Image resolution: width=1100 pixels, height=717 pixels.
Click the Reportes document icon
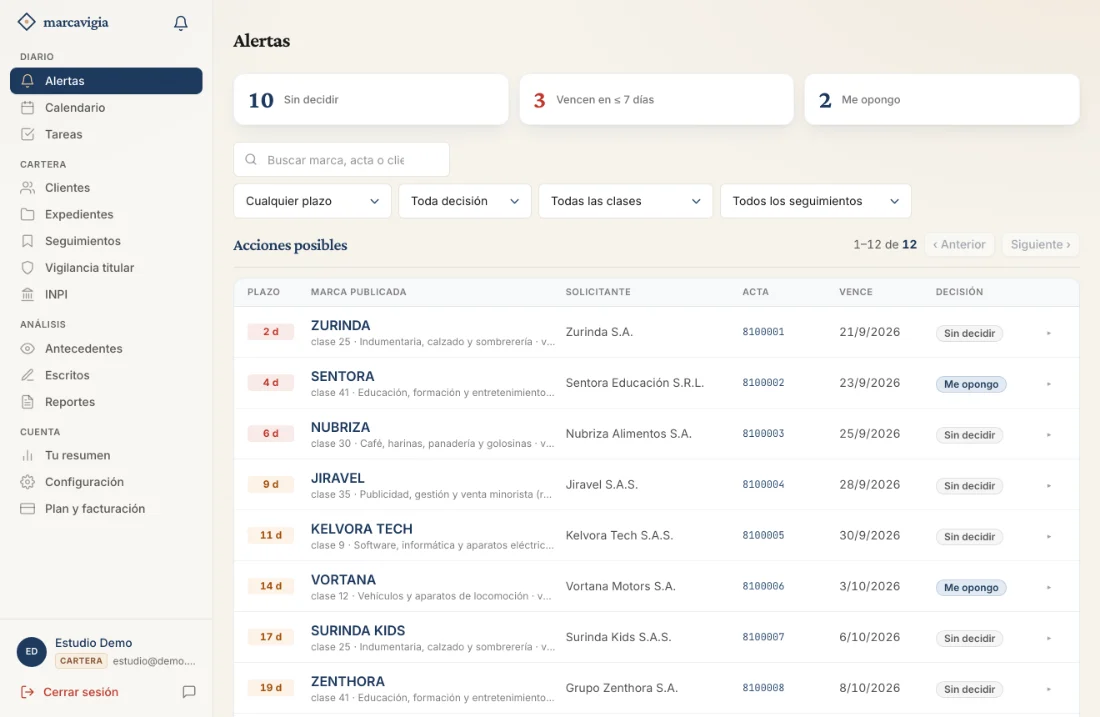pyautogui.click(x=27, y=402)
